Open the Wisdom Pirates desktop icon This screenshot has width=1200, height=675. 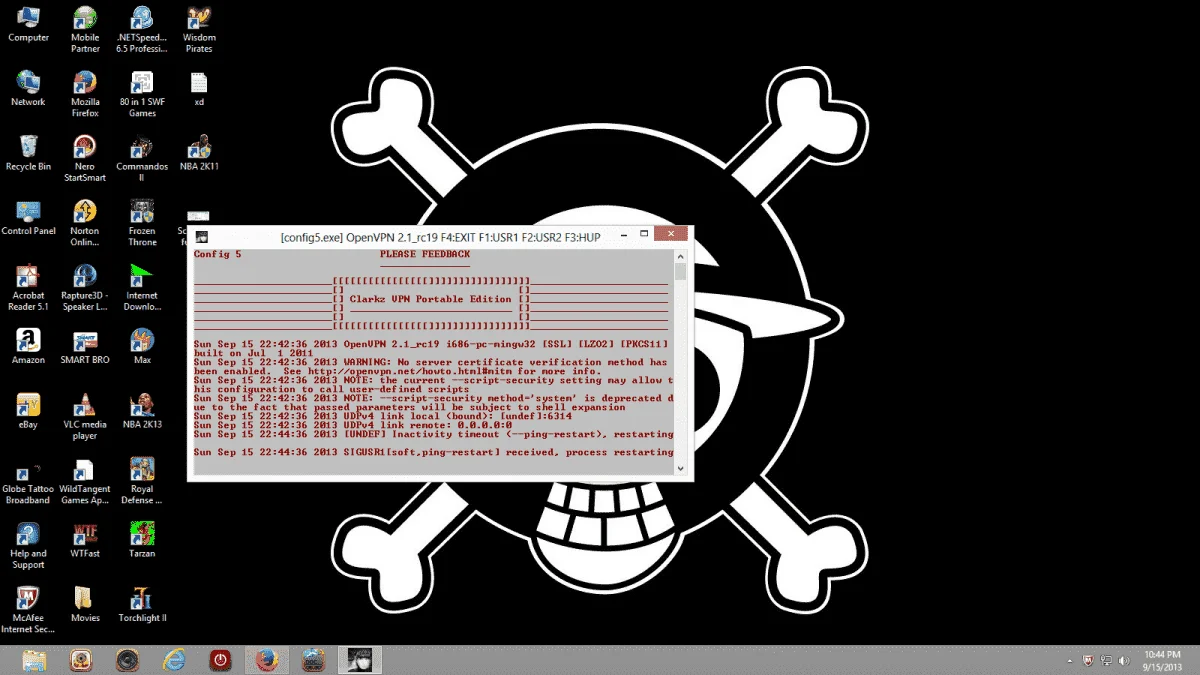(199, 30)
